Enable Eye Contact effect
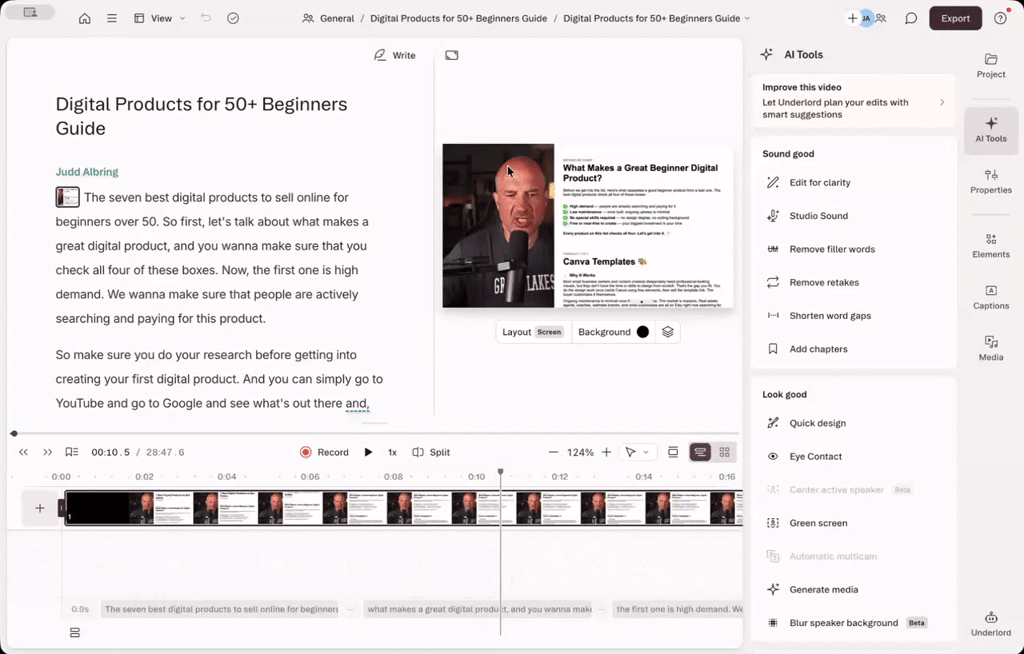This screenshot has height=654, width=1024. (815, 456)
